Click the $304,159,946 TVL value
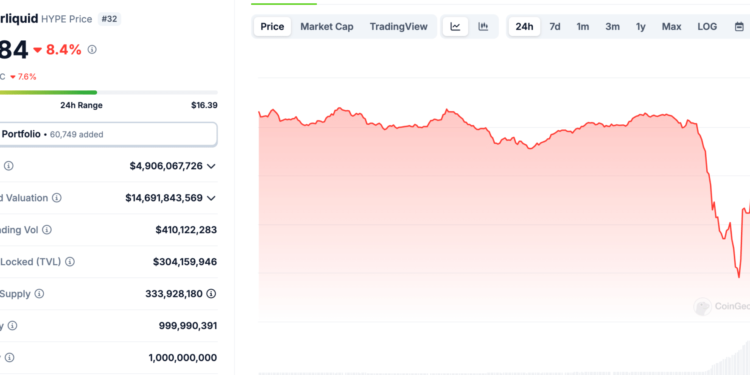Viewport: 750px width, 375px height. pos(185,262)
